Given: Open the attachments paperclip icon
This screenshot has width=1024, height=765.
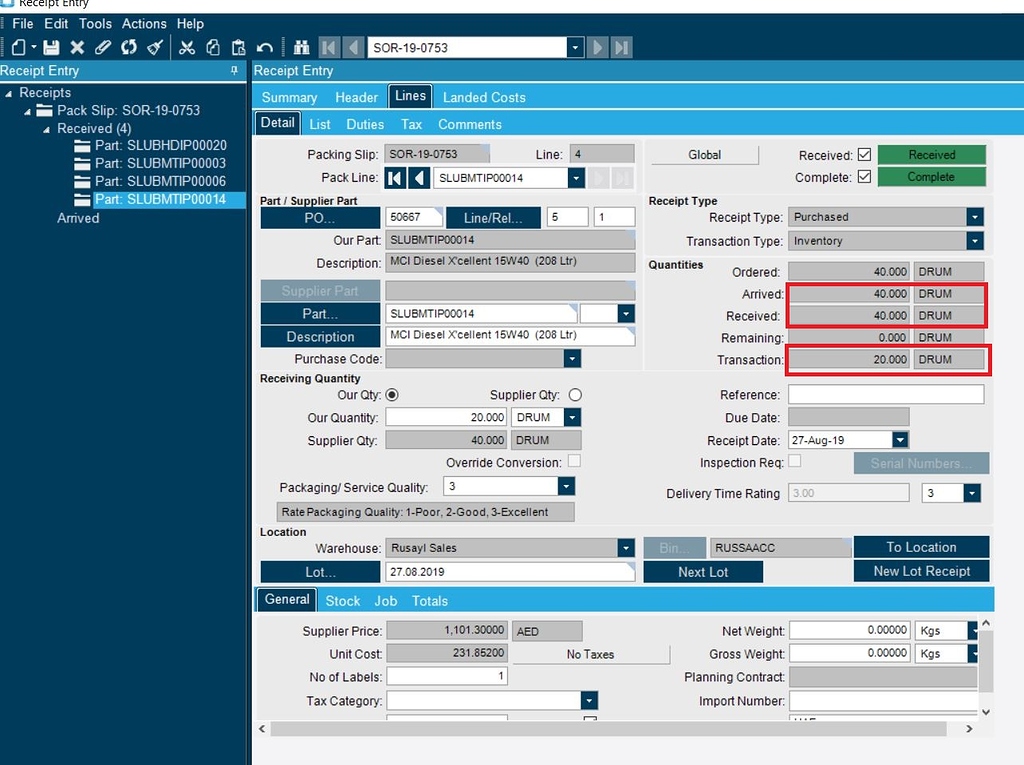Looking at the screenshot, I should point(101,47).
